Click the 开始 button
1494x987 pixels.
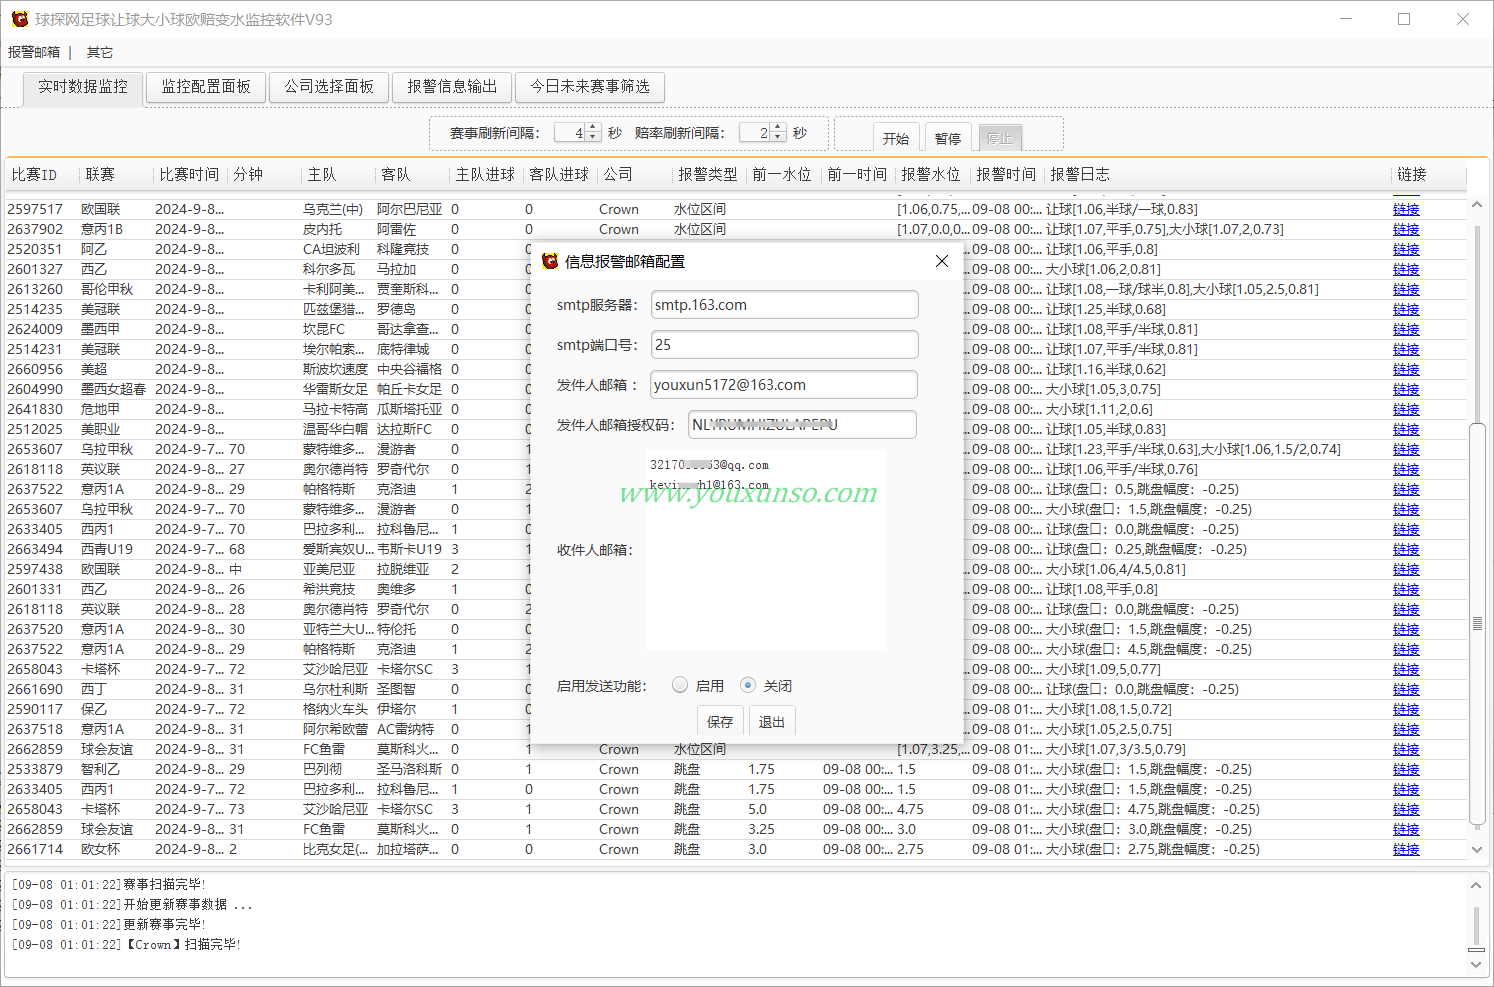[x=896, y=138]
